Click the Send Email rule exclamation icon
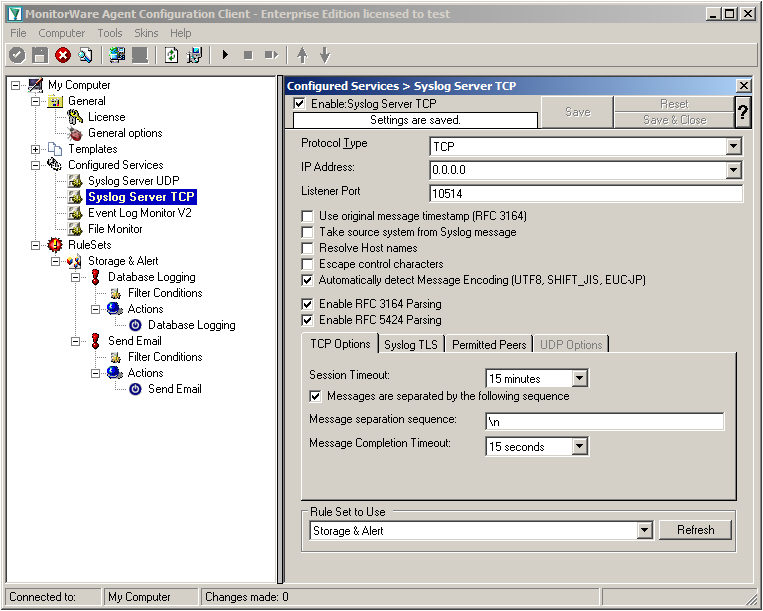The width and height of the screenshot is (763, 611). [95, 341]
